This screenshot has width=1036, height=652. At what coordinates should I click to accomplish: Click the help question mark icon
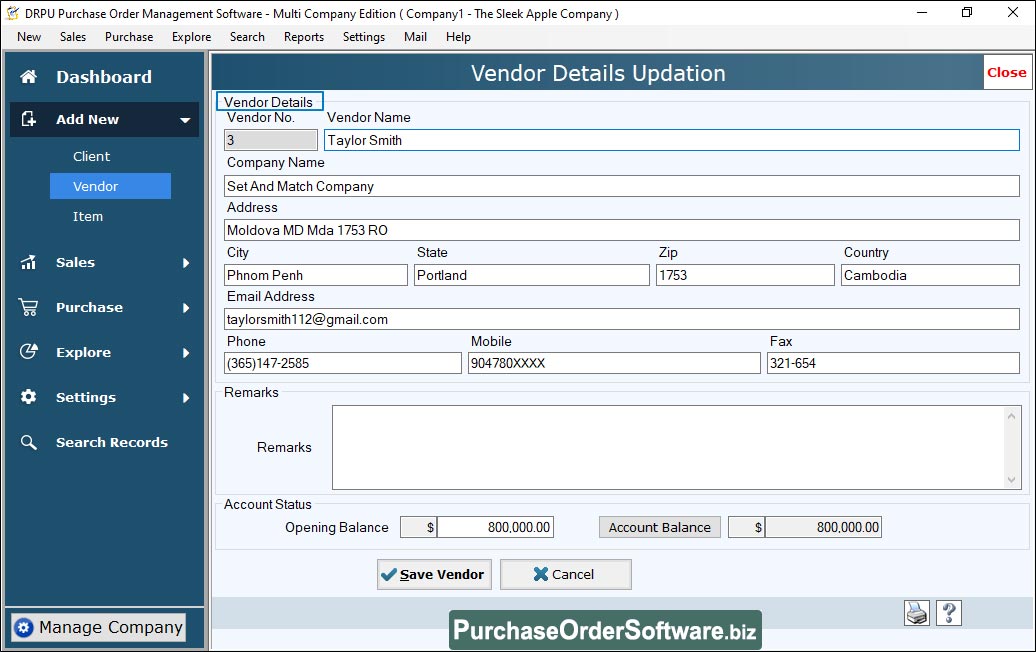tap(949, 613)
